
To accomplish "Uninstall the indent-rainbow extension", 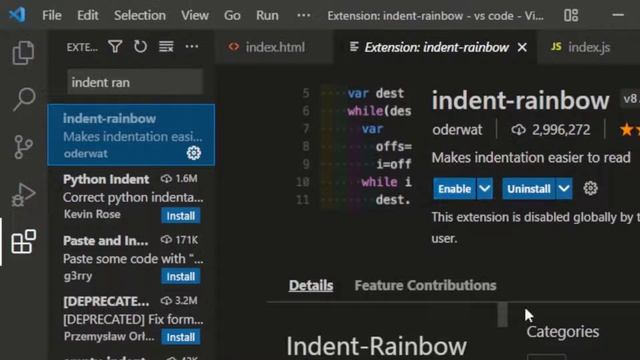I will click(529, 189).
